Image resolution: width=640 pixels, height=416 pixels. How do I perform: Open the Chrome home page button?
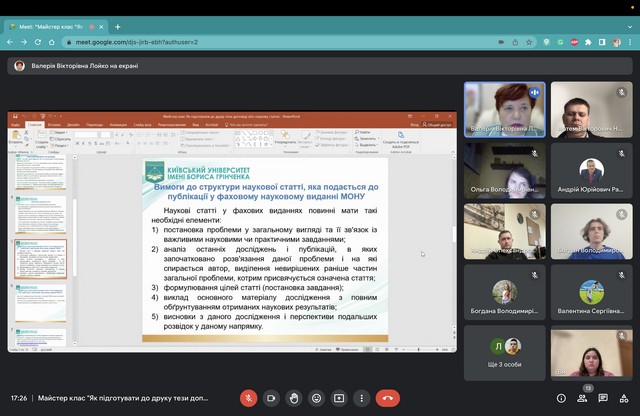(x=51, y=42)
